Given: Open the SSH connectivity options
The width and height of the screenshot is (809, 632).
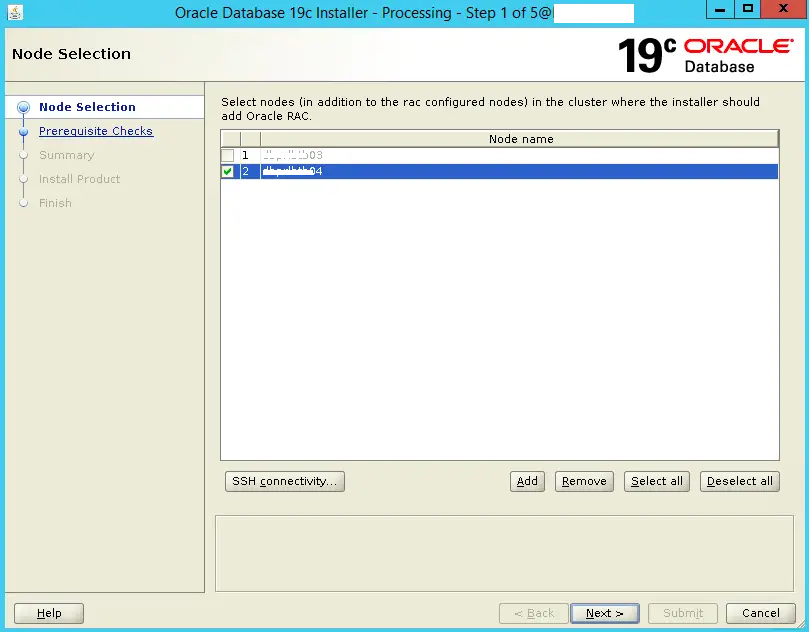Looking at the screenshot, I should pyautogui.click(x=285, y=481).
